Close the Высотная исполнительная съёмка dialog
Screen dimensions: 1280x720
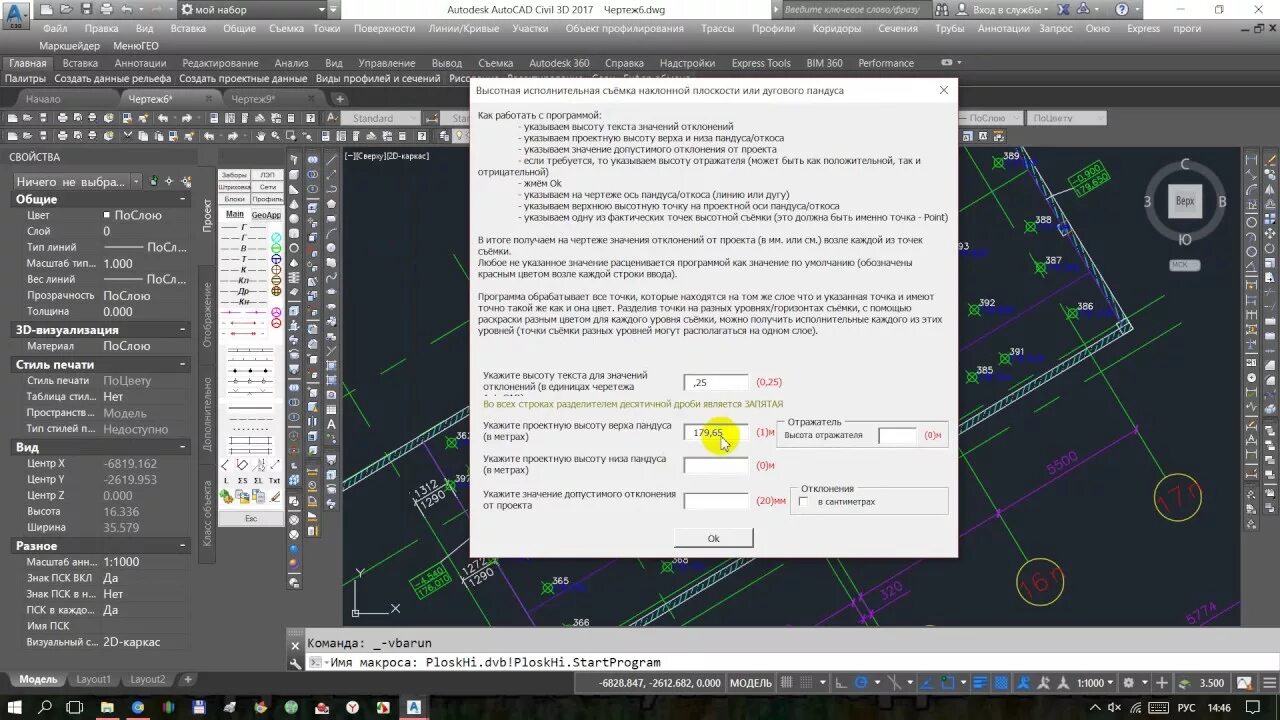pyautogui.click(x=943, y=90)
